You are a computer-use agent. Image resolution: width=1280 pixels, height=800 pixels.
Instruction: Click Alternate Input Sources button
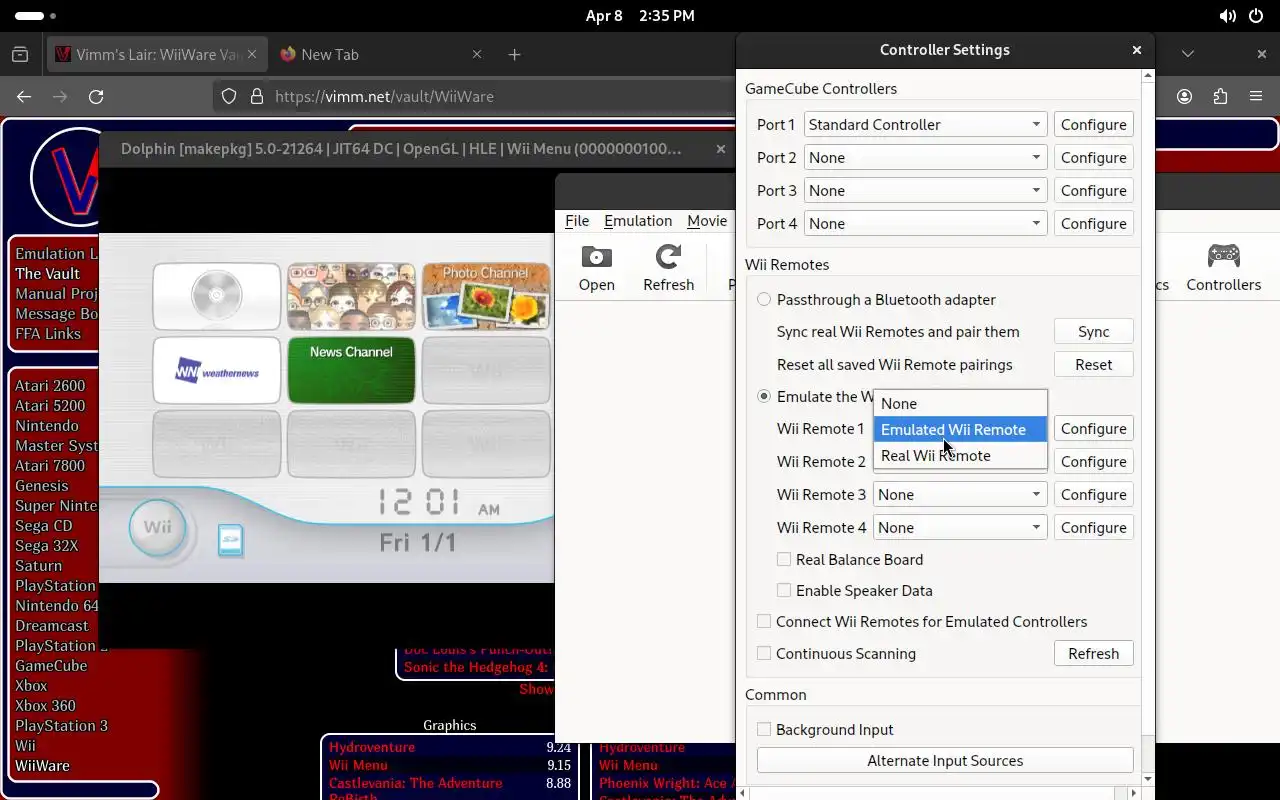tap(945, 760)
